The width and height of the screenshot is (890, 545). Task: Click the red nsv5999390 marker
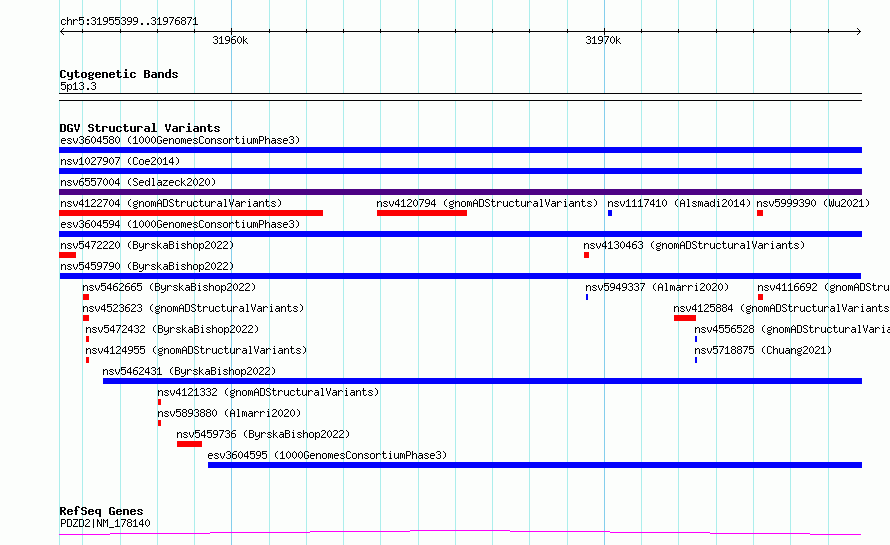pos(760,213)
